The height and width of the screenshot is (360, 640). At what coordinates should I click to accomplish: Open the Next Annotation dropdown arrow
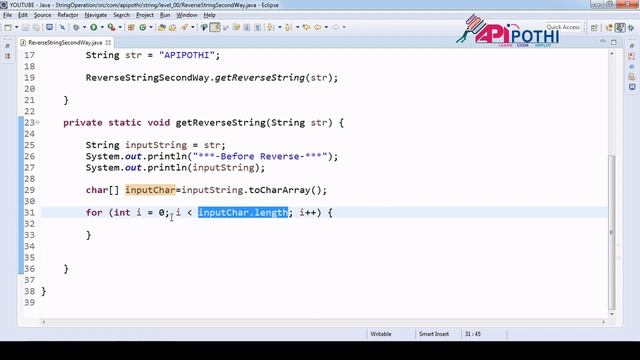point(280,27)
